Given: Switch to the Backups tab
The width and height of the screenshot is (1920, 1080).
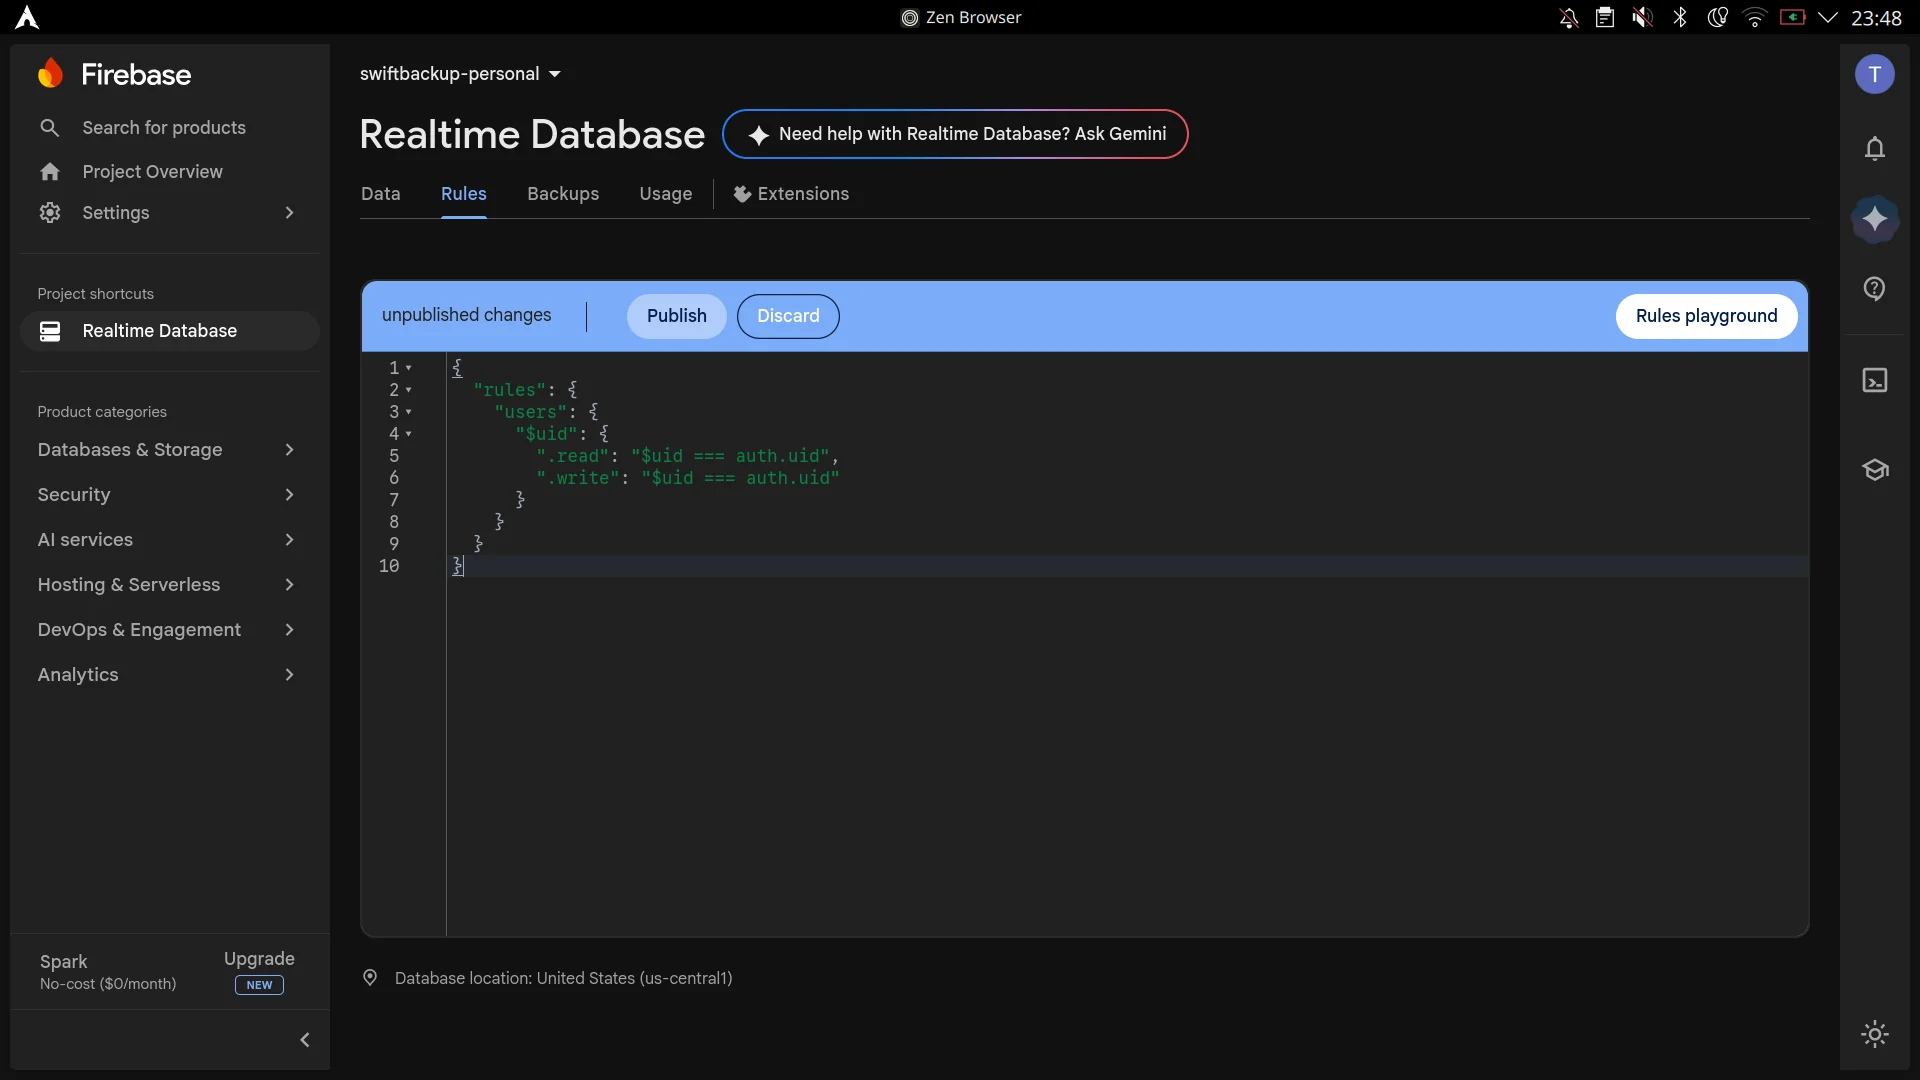Looking at the screenshot, I should [x=563, y=194].
